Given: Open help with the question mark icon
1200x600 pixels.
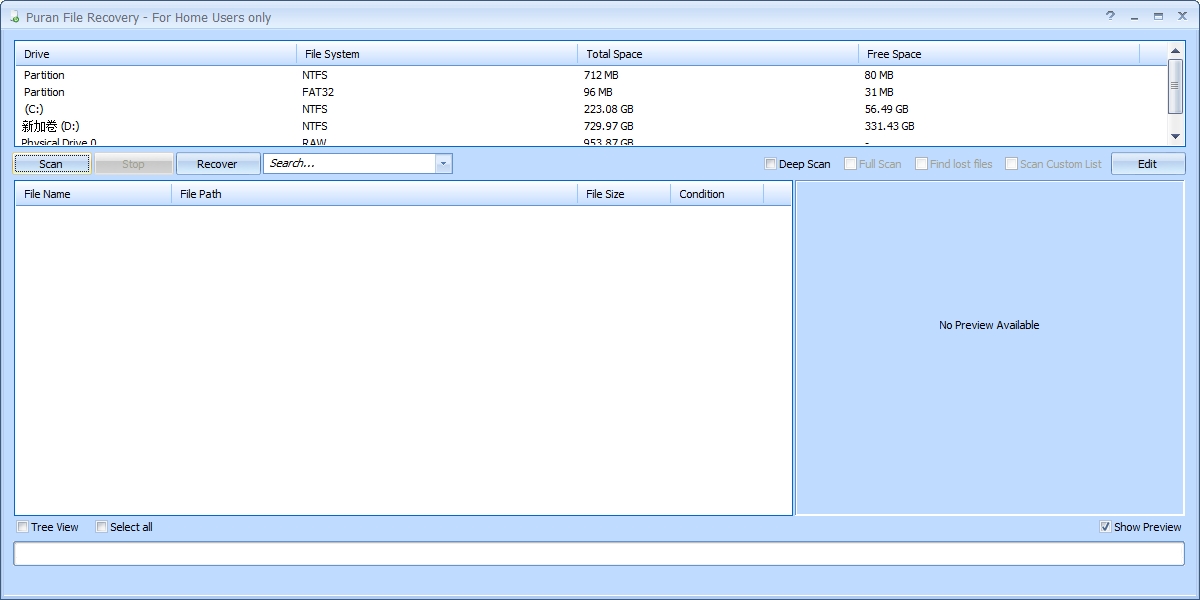Looking at the screenshot, I should tap(1110, 16).
